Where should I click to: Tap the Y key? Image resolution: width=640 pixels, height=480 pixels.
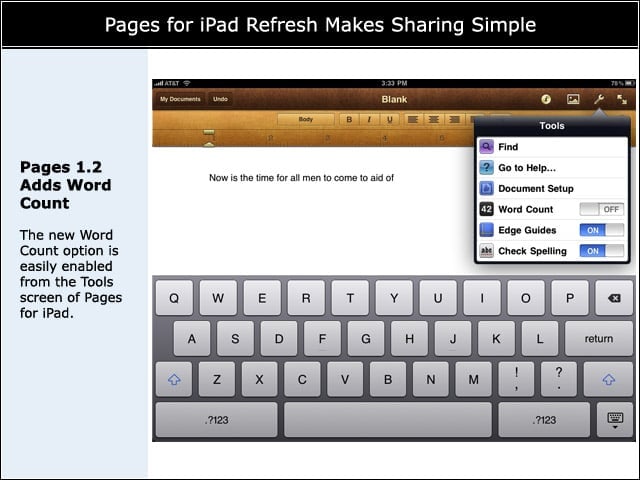pos(394,298)
